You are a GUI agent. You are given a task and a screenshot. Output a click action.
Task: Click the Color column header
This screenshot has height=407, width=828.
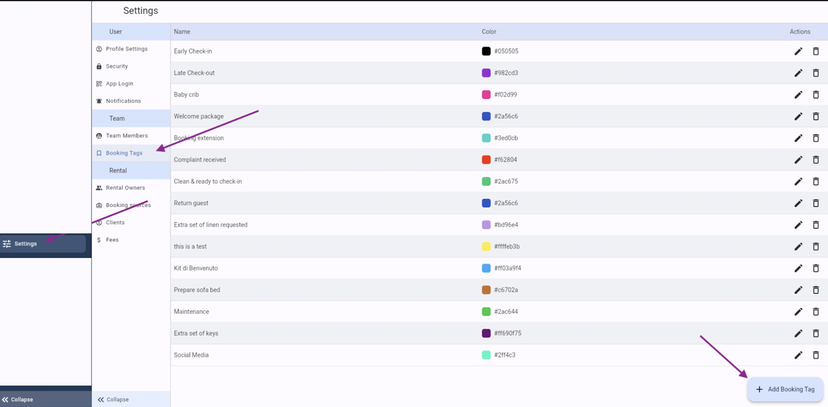tap(489, 32)
